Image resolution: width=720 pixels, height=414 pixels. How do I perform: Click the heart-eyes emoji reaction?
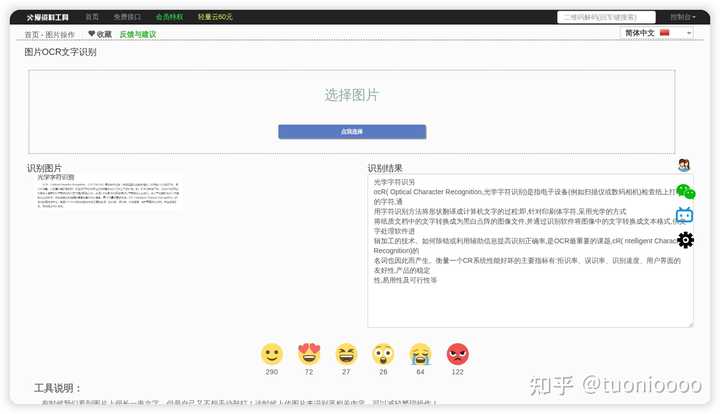pyautogui.click(x=309, y=354)
